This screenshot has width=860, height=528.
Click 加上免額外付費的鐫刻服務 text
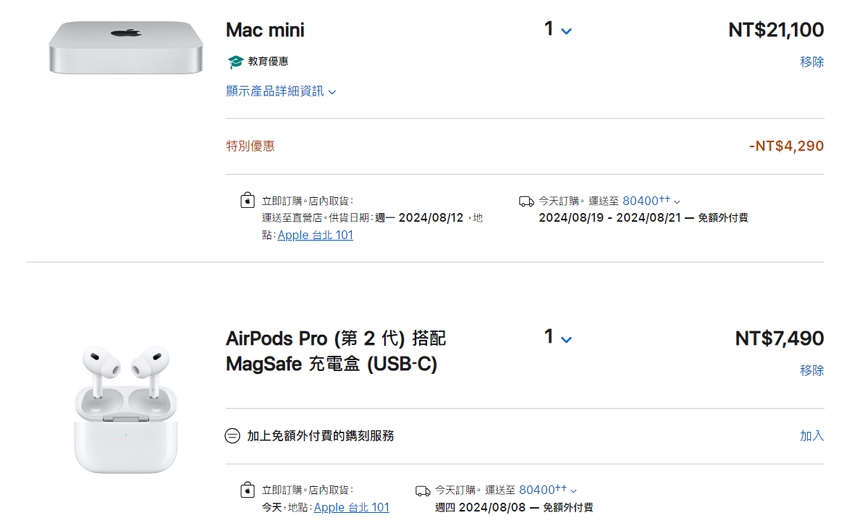tap(320, 436)
